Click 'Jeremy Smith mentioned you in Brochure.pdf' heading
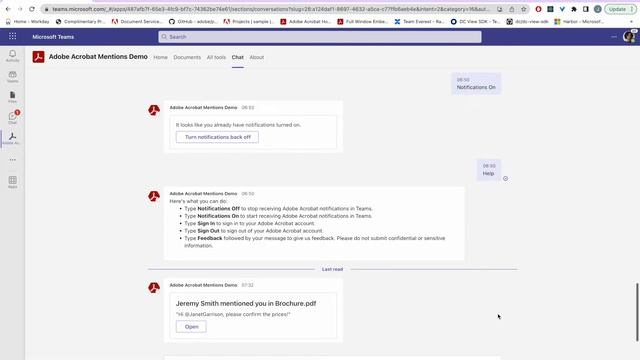 [x=246, y=303]
